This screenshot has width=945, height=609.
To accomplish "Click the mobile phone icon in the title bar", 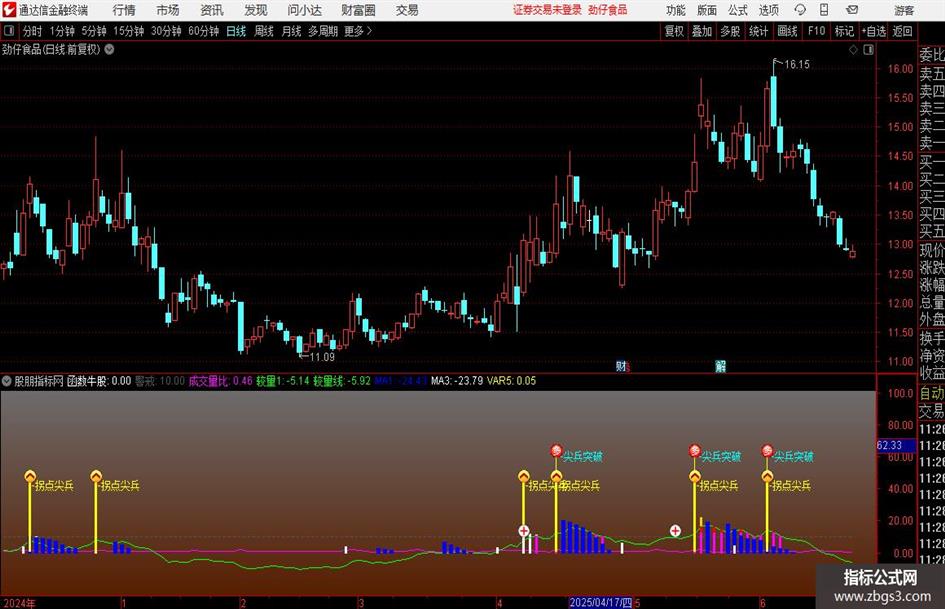I will (824, 10).
